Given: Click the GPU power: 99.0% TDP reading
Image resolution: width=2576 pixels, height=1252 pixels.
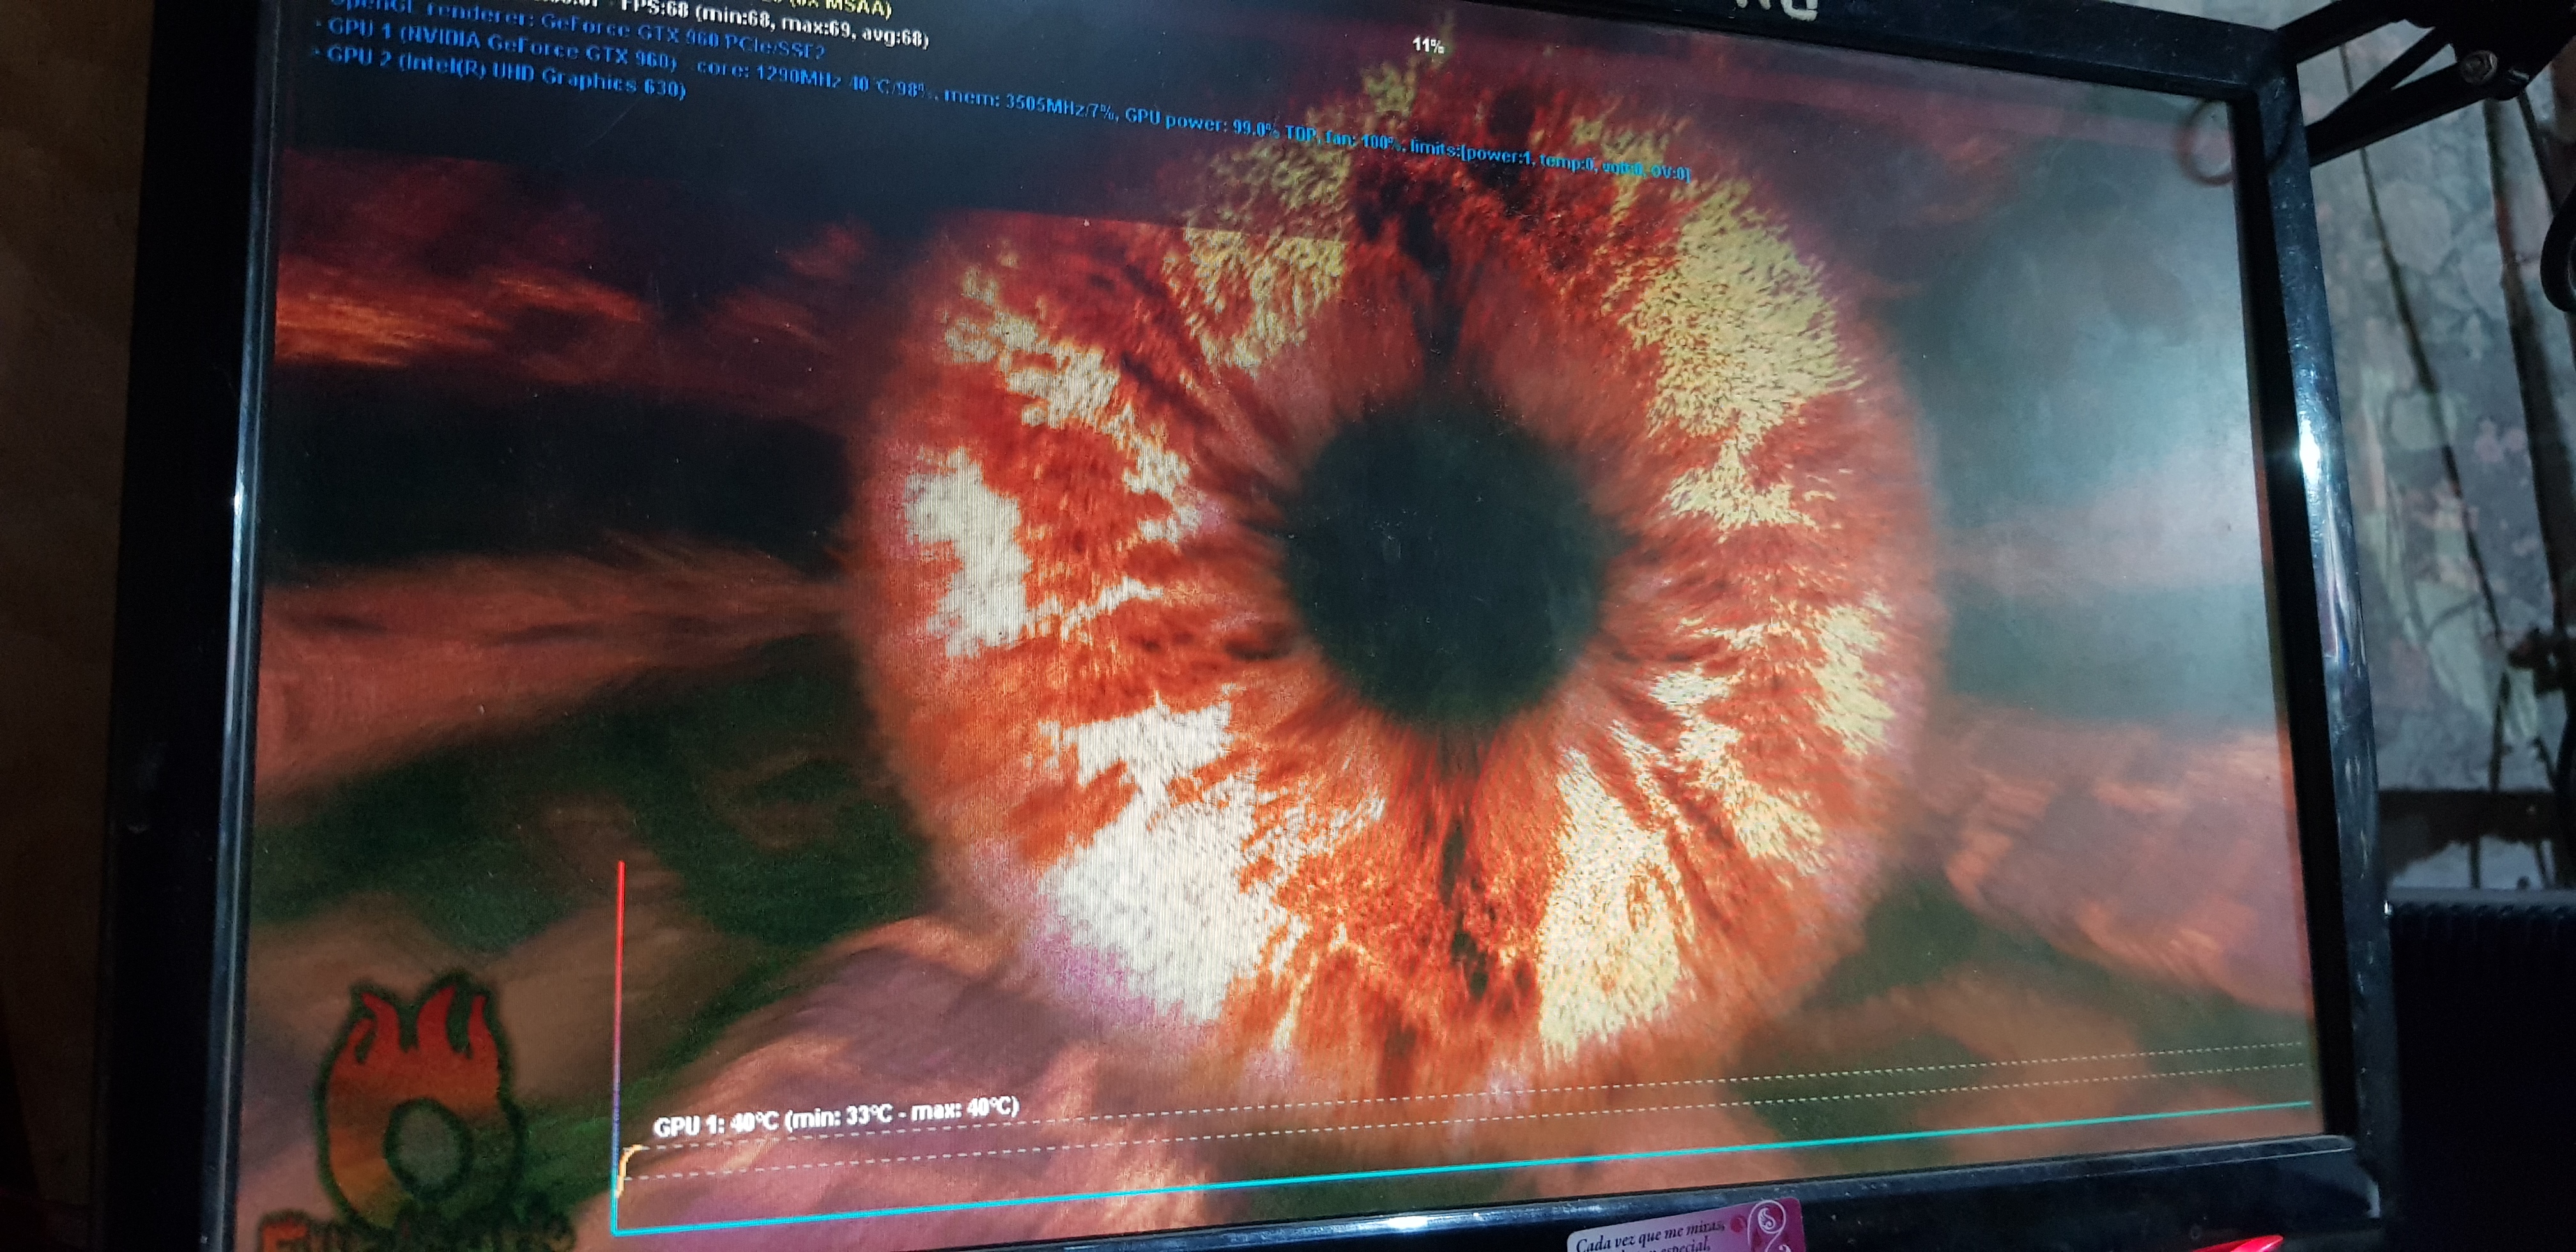Looking at the screenshot, I should tap(1220, 126).
